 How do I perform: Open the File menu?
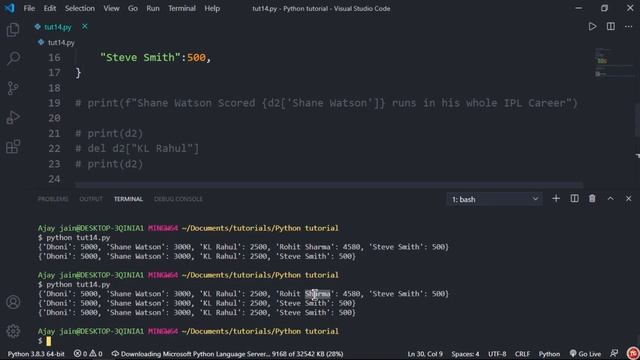point(29,8)
